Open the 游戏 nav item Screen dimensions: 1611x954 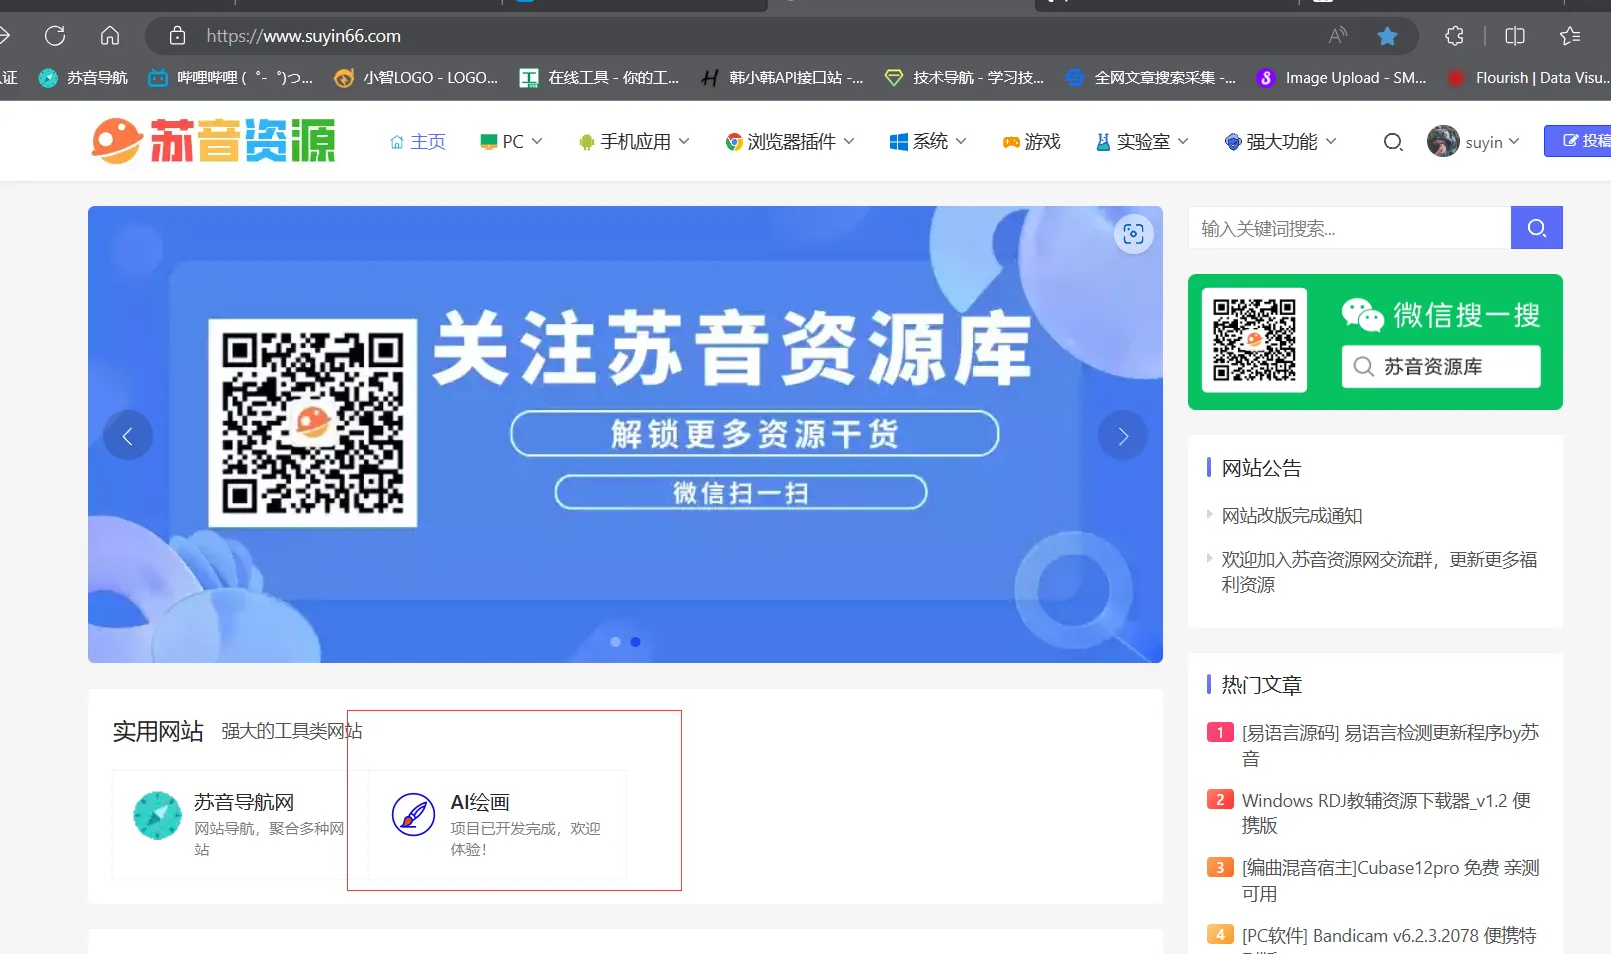(x=1032, y=142)
